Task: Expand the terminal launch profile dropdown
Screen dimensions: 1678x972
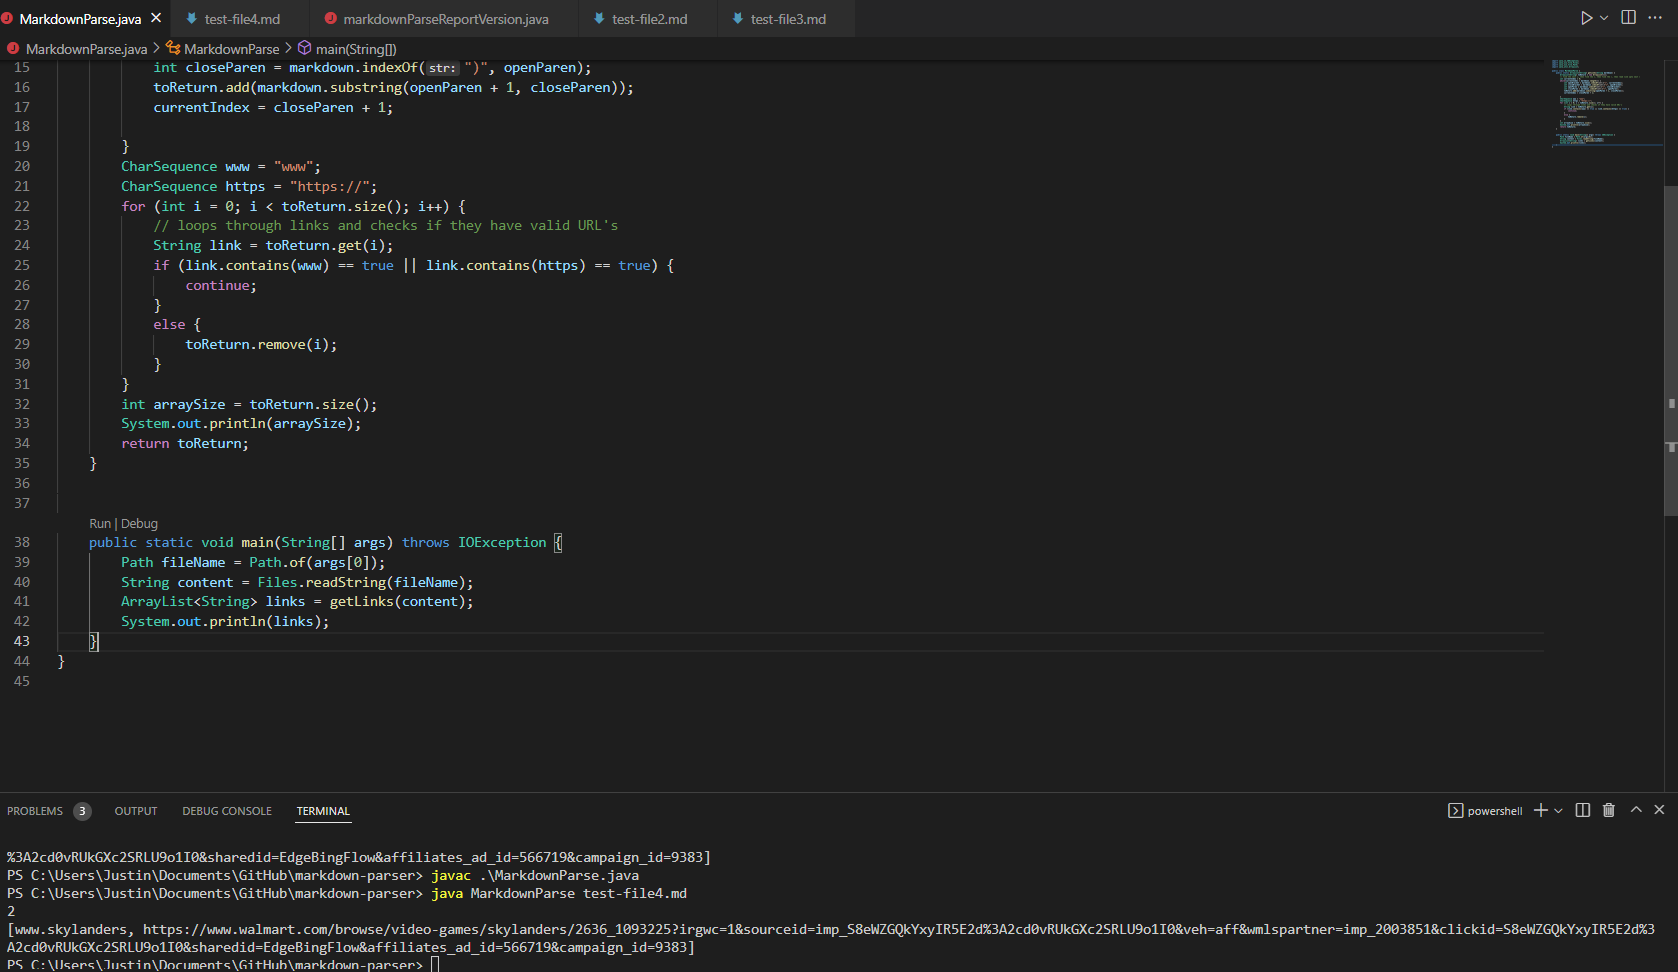Action: pyautogui.click(x=1558, y=811)
